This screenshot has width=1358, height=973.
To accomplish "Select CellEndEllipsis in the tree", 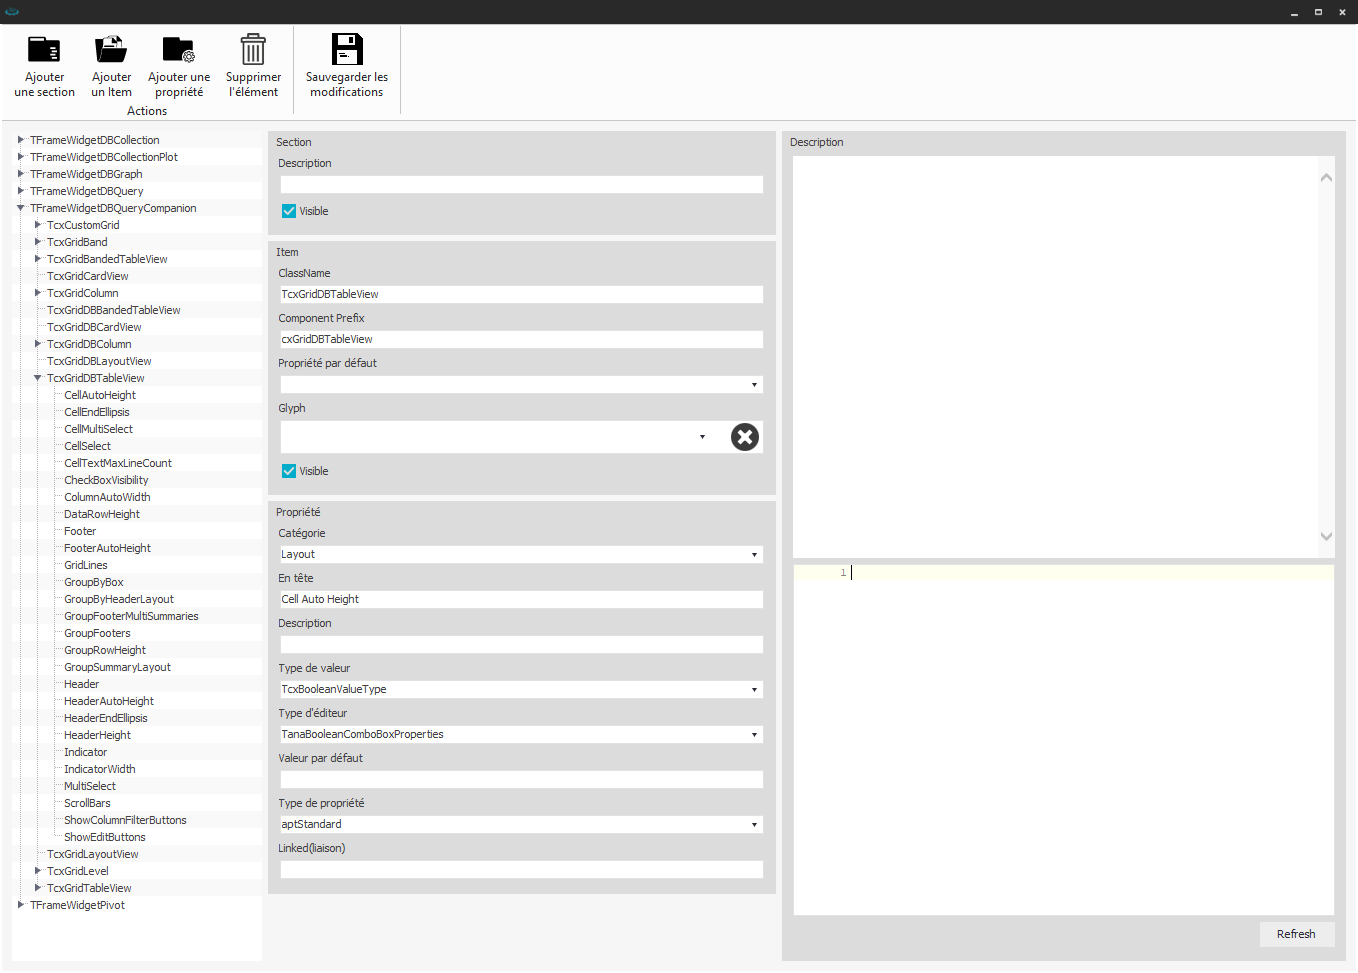I will coord(97,412).
